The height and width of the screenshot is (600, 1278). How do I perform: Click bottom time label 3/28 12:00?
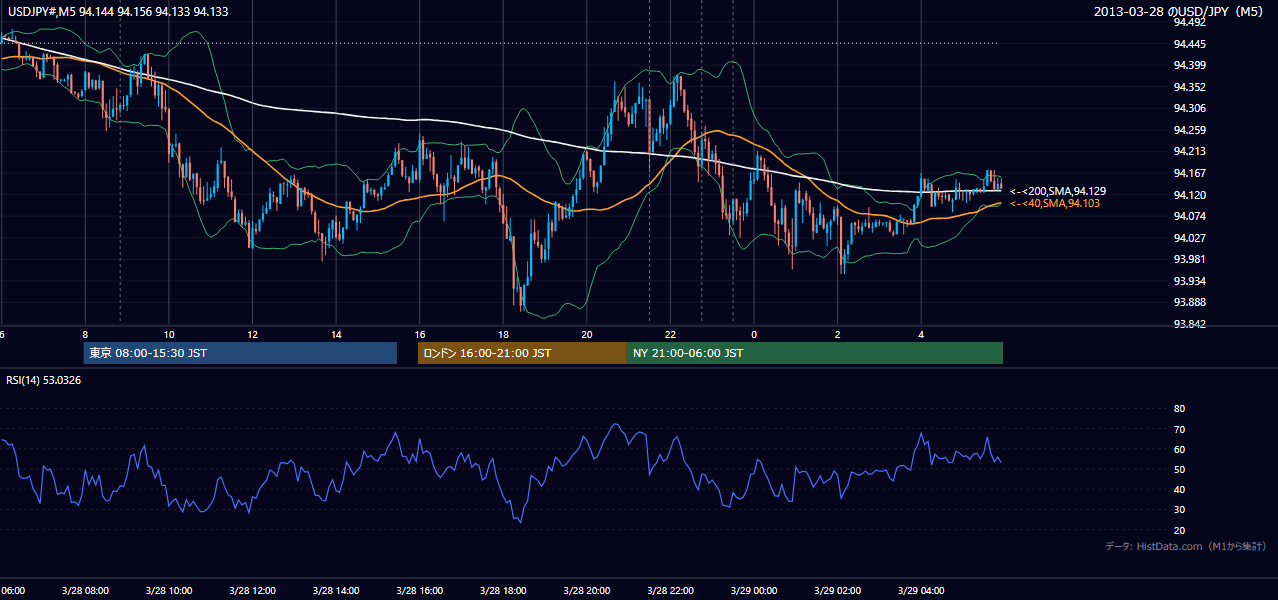click(x=253, y=590)
